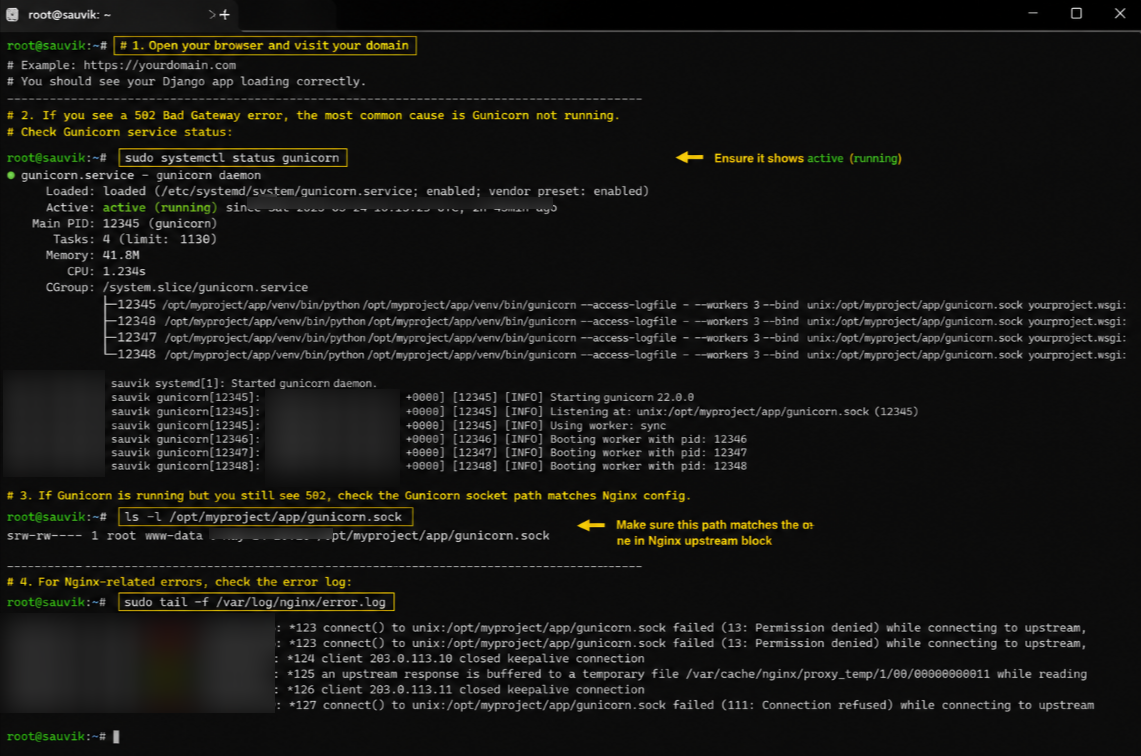Minimize the terminal window
The width and height of the screenshot is (1141, 756).
tap(1033, 13)
